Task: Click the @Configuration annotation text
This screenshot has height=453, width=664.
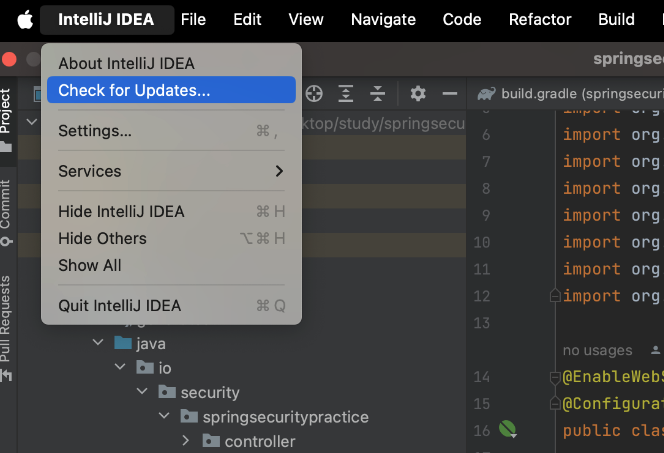Action: click(x=613, y=403)
